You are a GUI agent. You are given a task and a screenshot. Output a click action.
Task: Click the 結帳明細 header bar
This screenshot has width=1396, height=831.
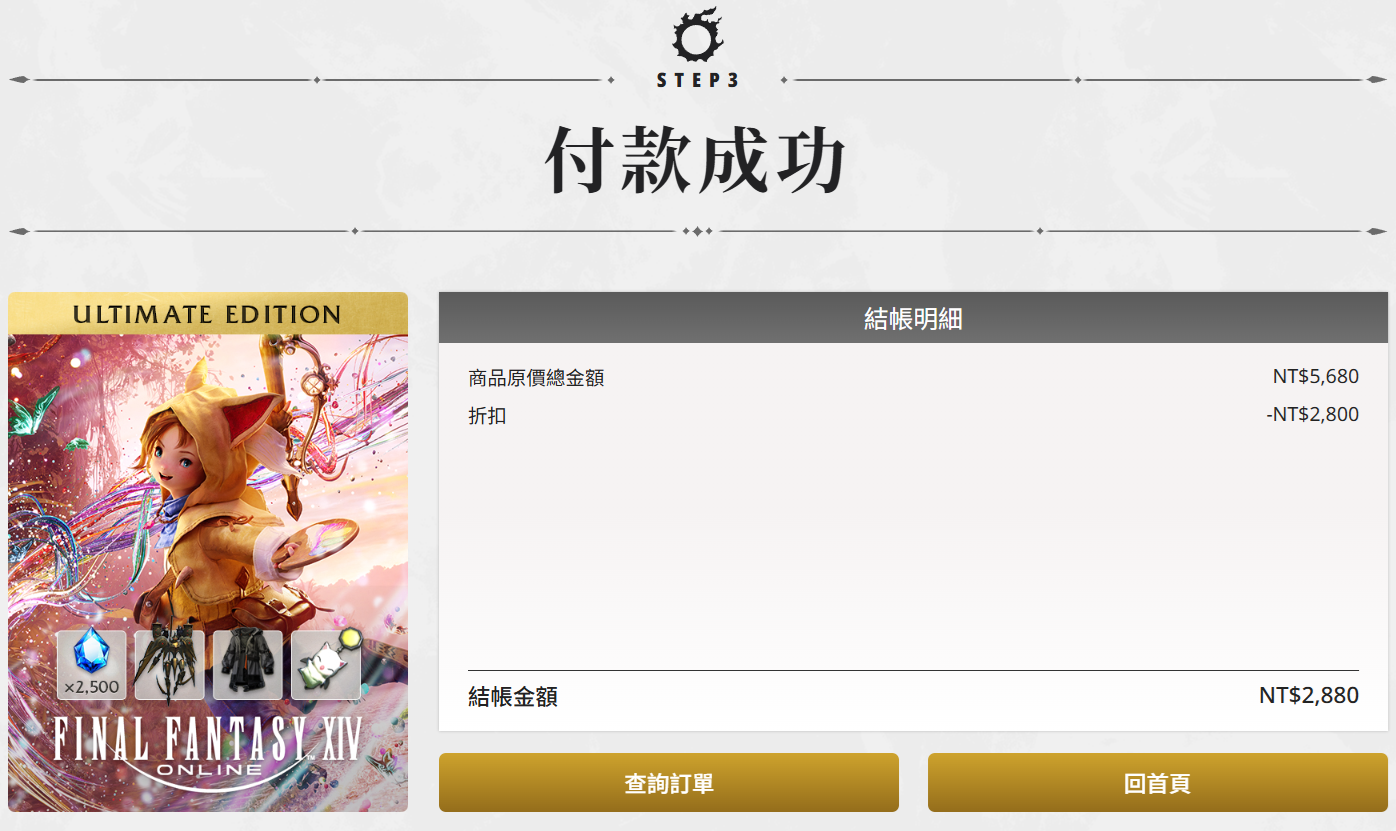click(913, 318)
